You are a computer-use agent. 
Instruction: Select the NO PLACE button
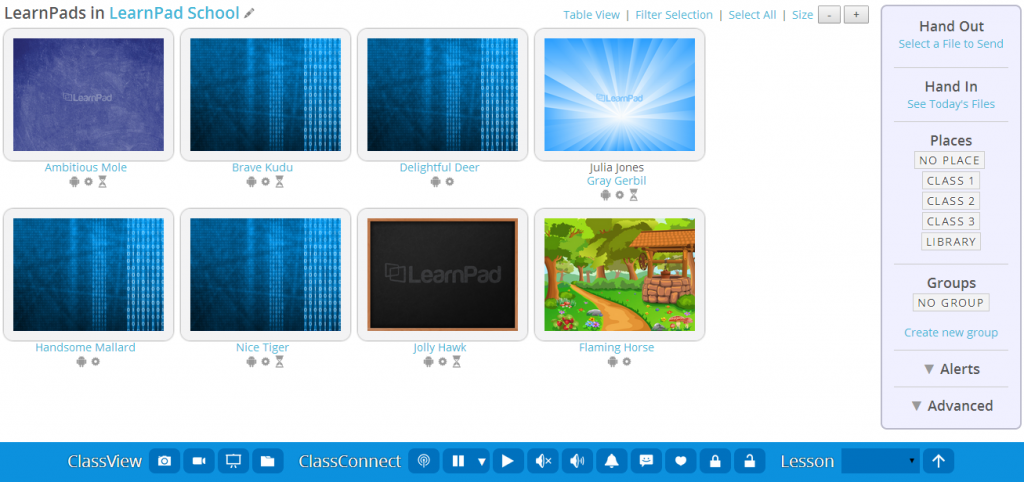point(950,160)
